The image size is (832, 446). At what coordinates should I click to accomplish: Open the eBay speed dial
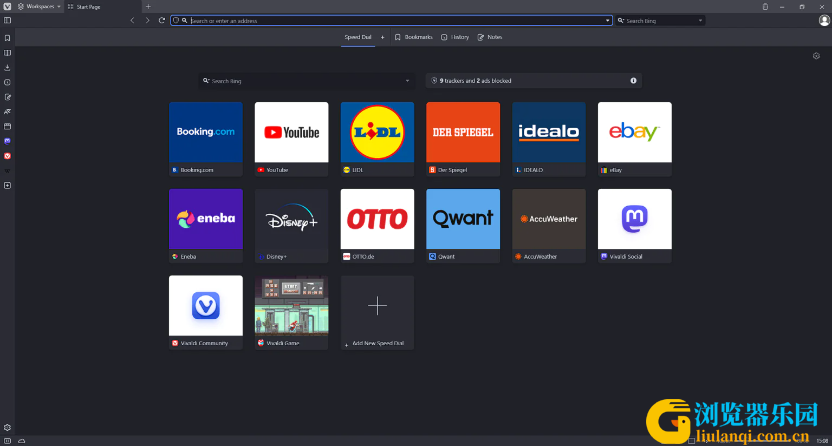[x=635, y=139]
